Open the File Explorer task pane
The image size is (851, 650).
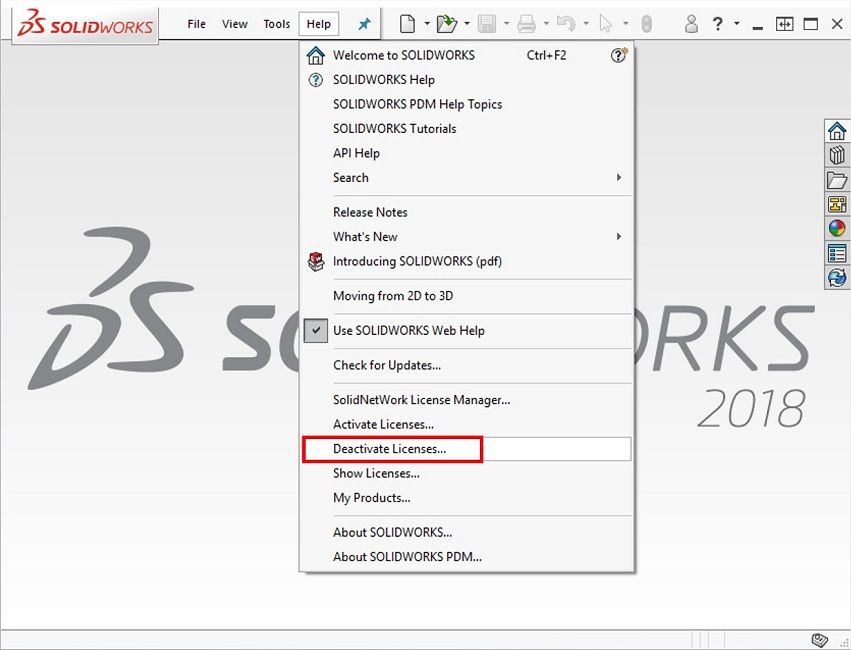point(836,180)
